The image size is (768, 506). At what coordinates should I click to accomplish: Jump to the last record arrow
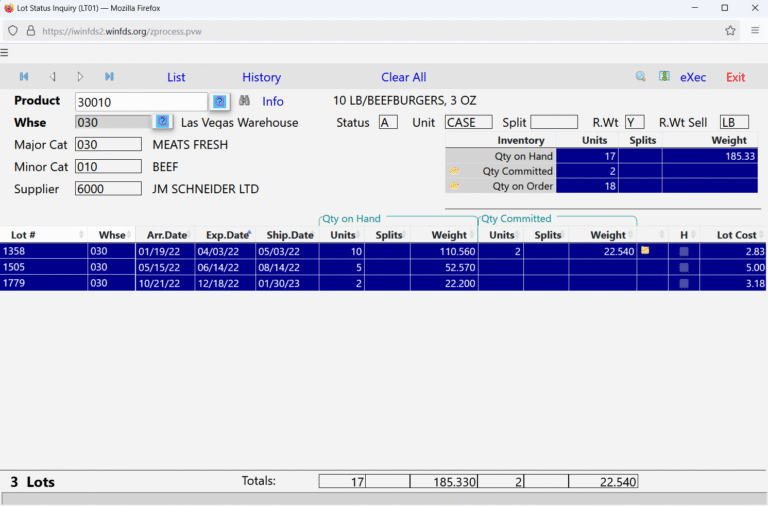[109, 77]
